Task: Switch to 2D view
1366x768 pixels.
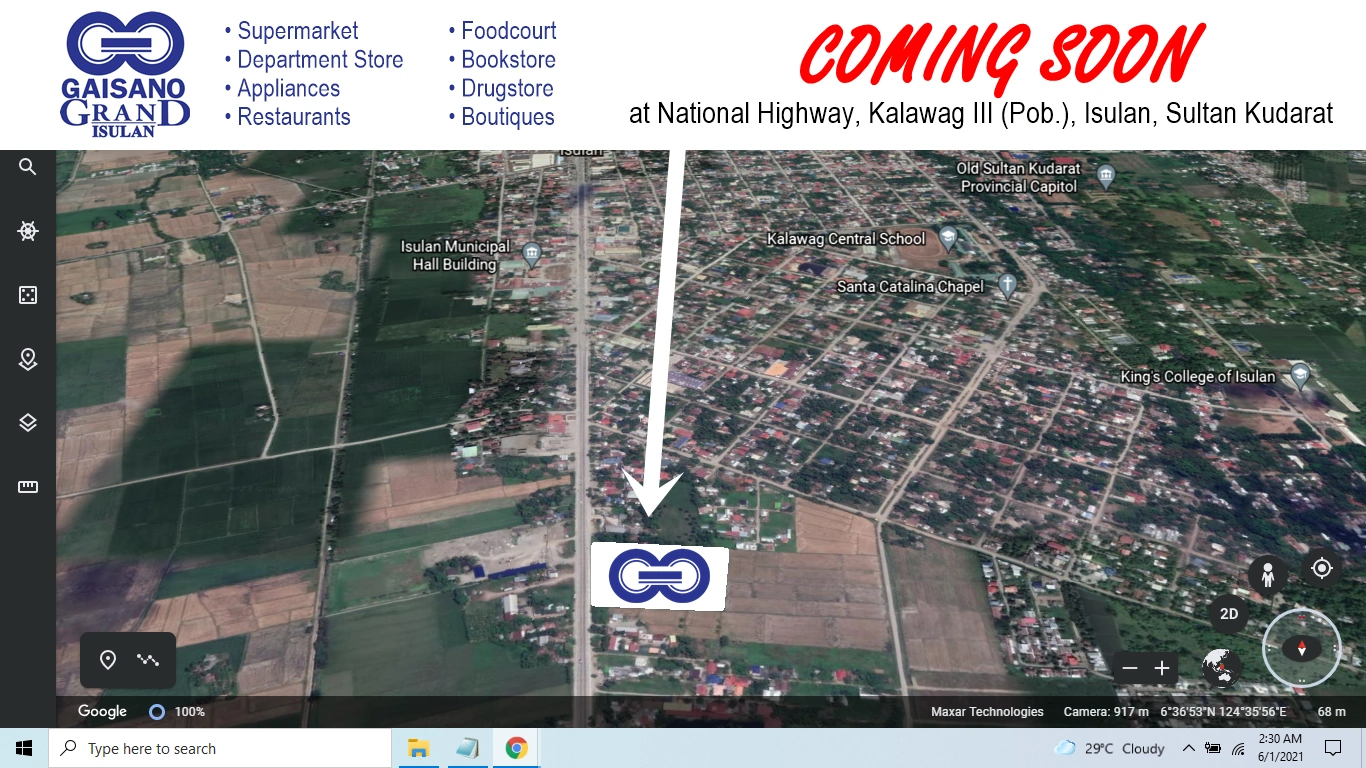Action: point(1229,614)
